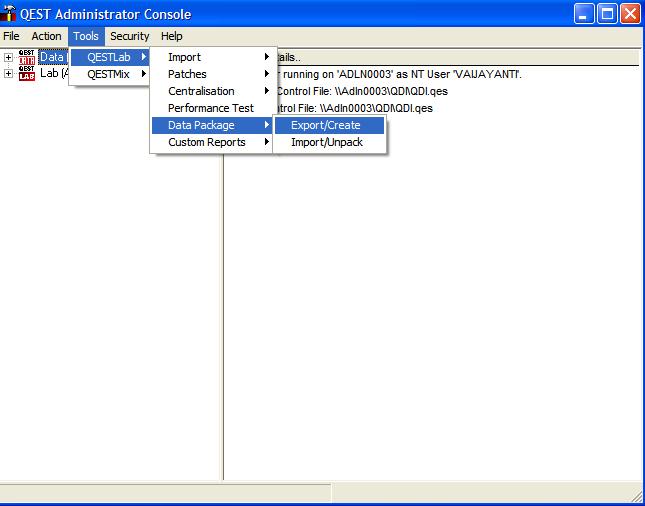Viewport: 645px width, 506px height.
Task: Expand the Lab tree node
Action: coord(9,73)
